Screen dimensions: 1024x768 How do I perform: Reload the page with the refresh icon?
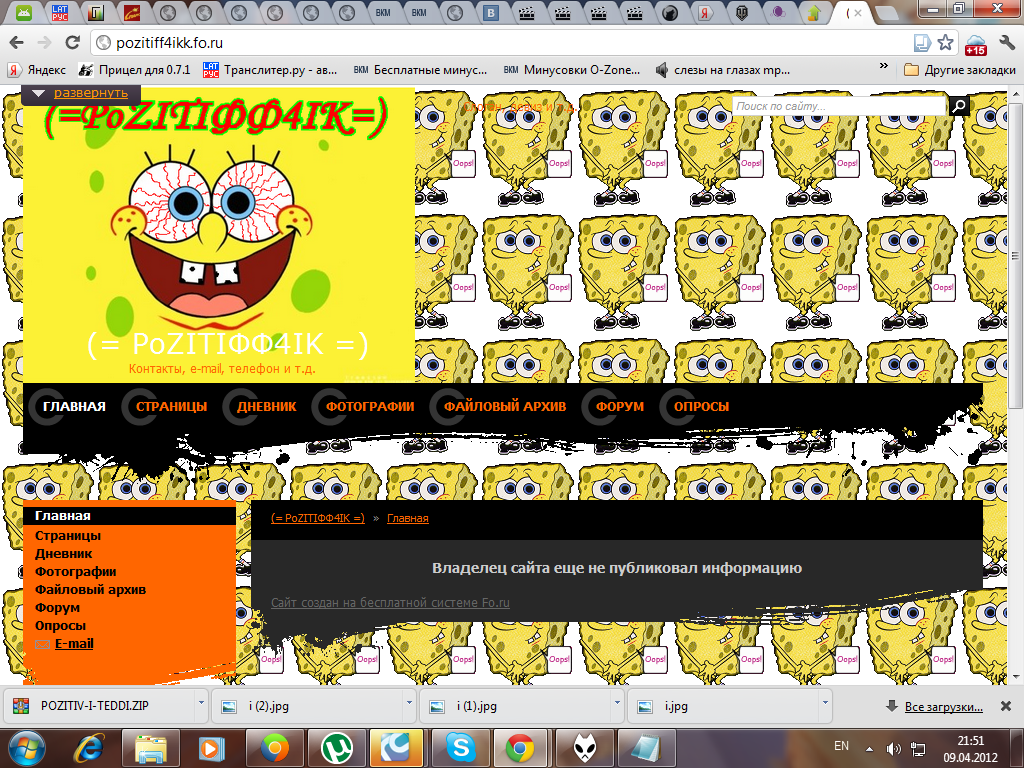(x=72, y=43)
